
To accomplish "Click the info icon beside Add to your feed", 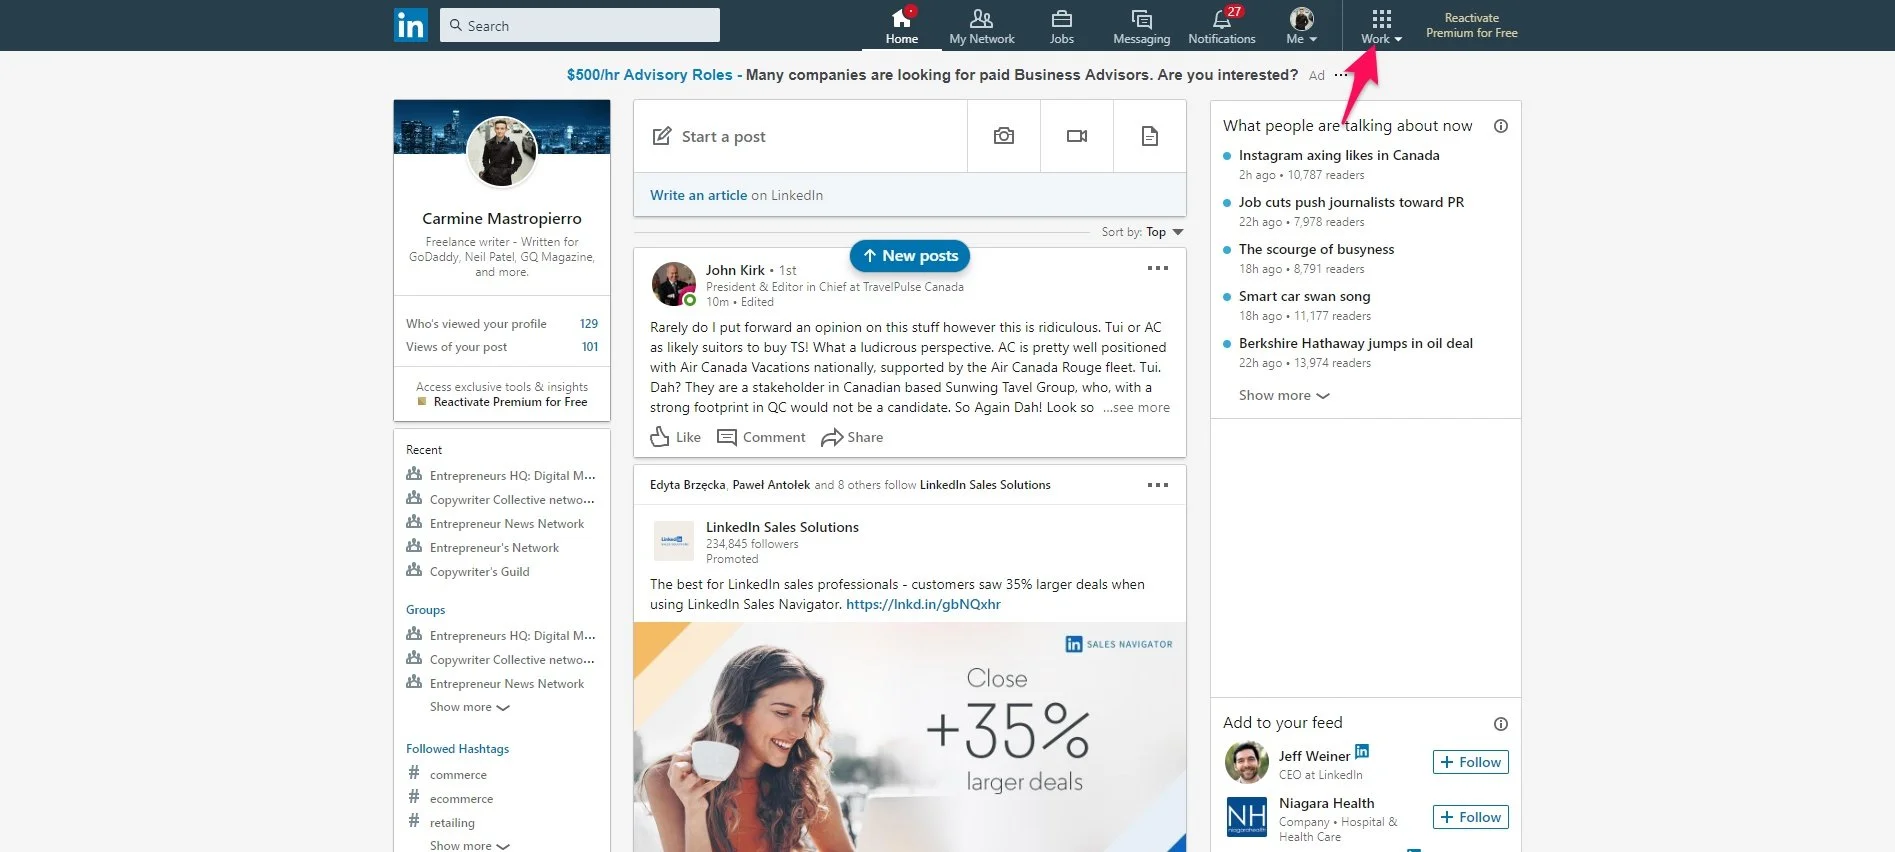I will click(1501, 724).
